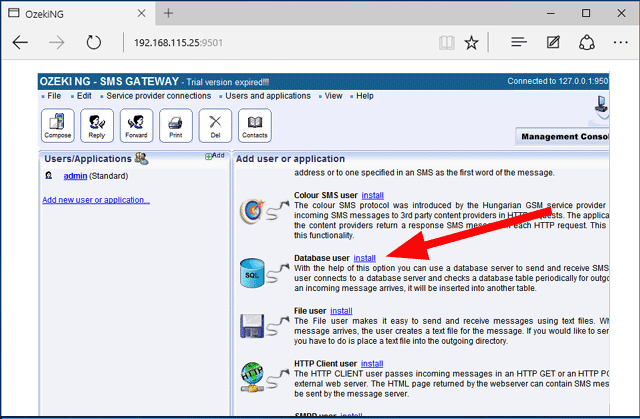Install the File user

tap(341, 311)
